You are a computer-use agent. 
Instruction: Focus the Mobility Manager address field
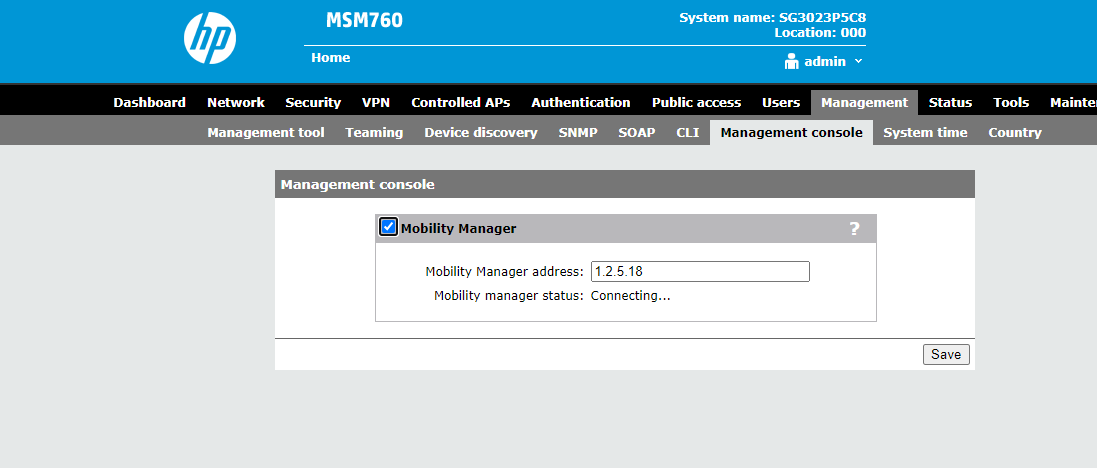[x=700, y=271]
